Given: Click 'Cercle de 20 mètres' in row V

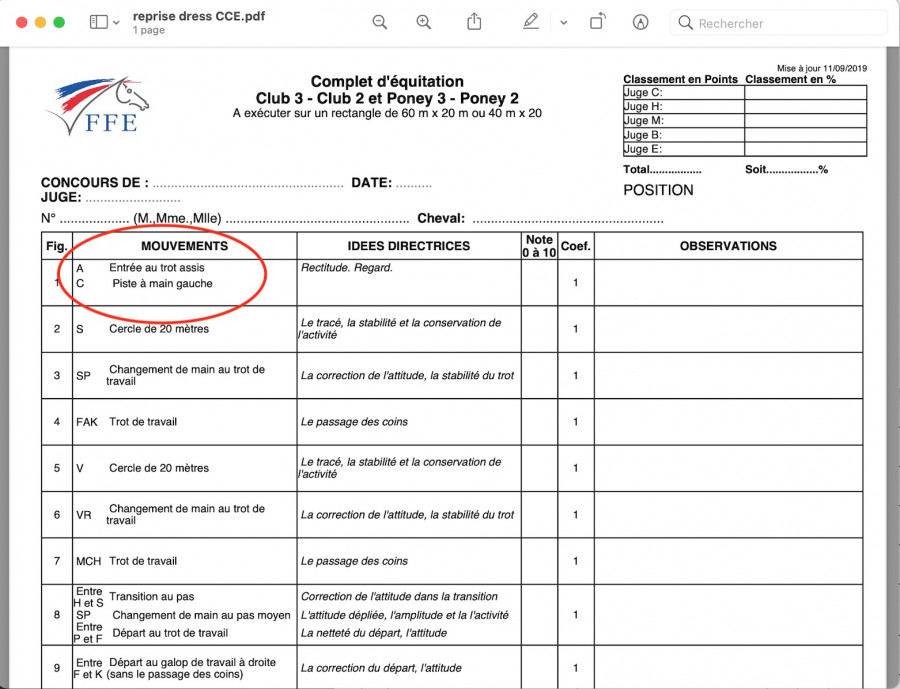Looking at the screenshot, I should pyautogui.click(x=159, y=468).
